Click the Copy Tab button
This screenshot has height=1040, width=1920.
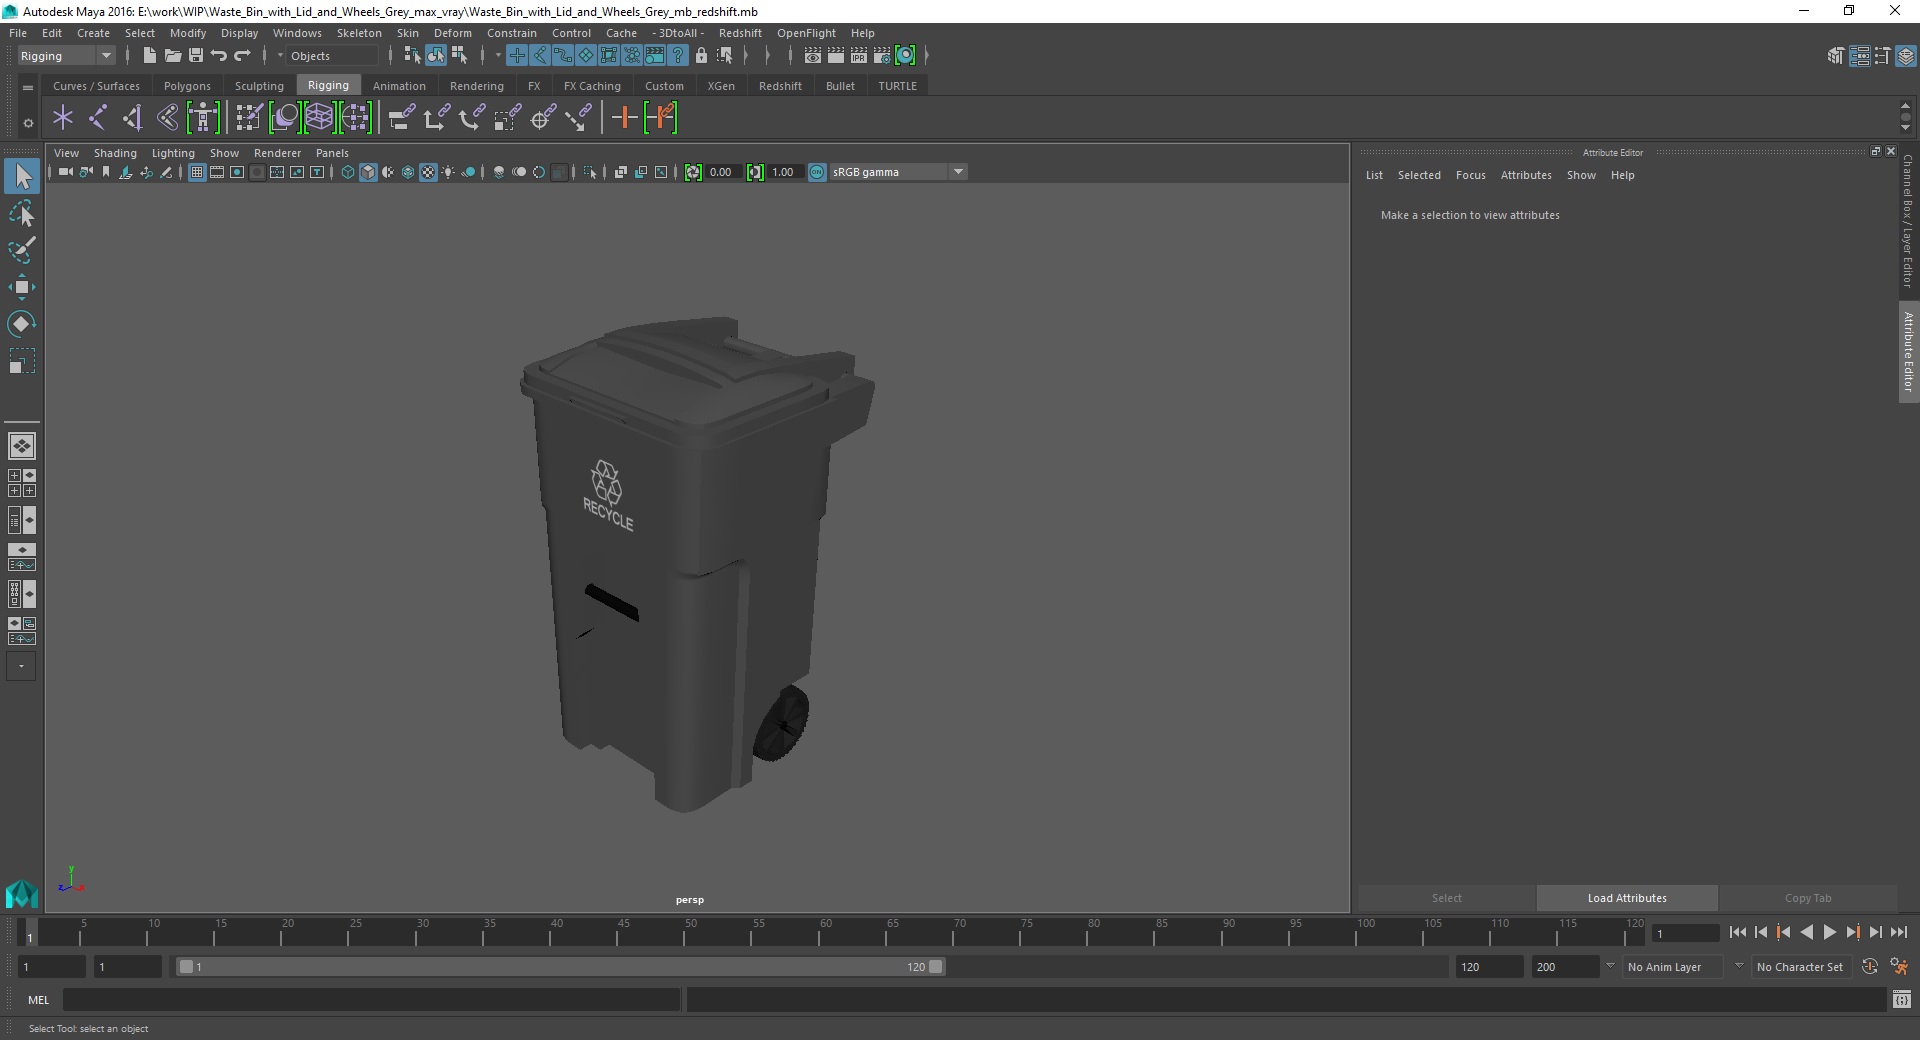(1808, 898)
